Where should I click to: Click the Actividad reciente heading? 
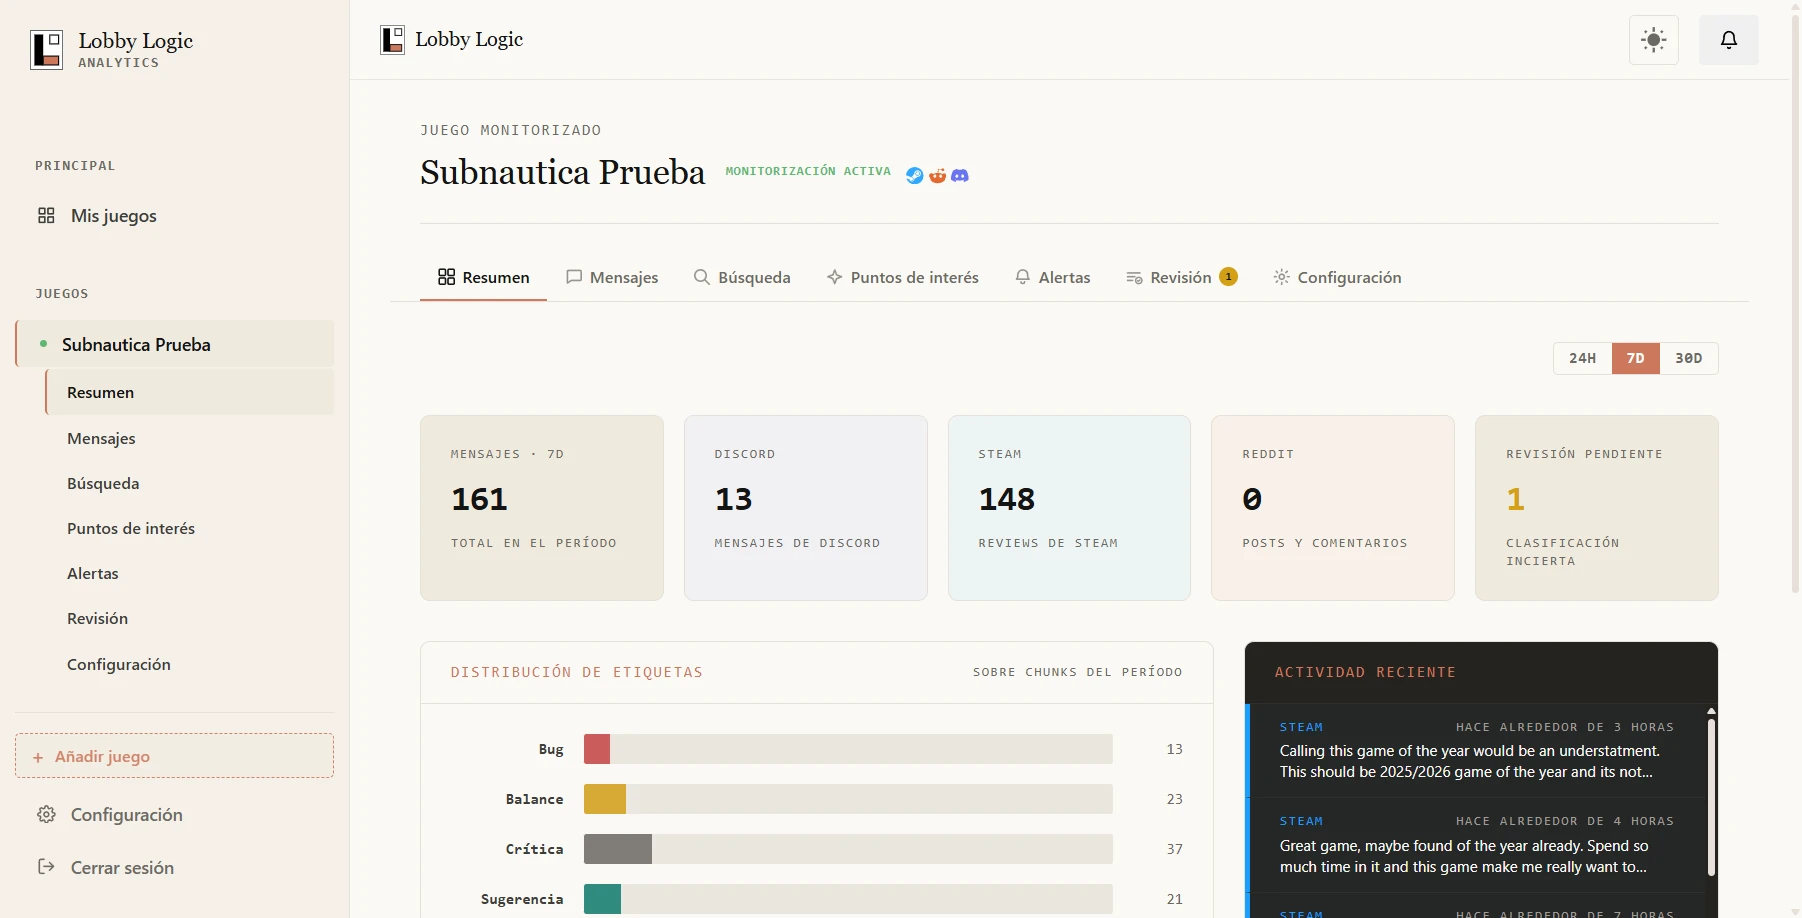point(1365,672)
